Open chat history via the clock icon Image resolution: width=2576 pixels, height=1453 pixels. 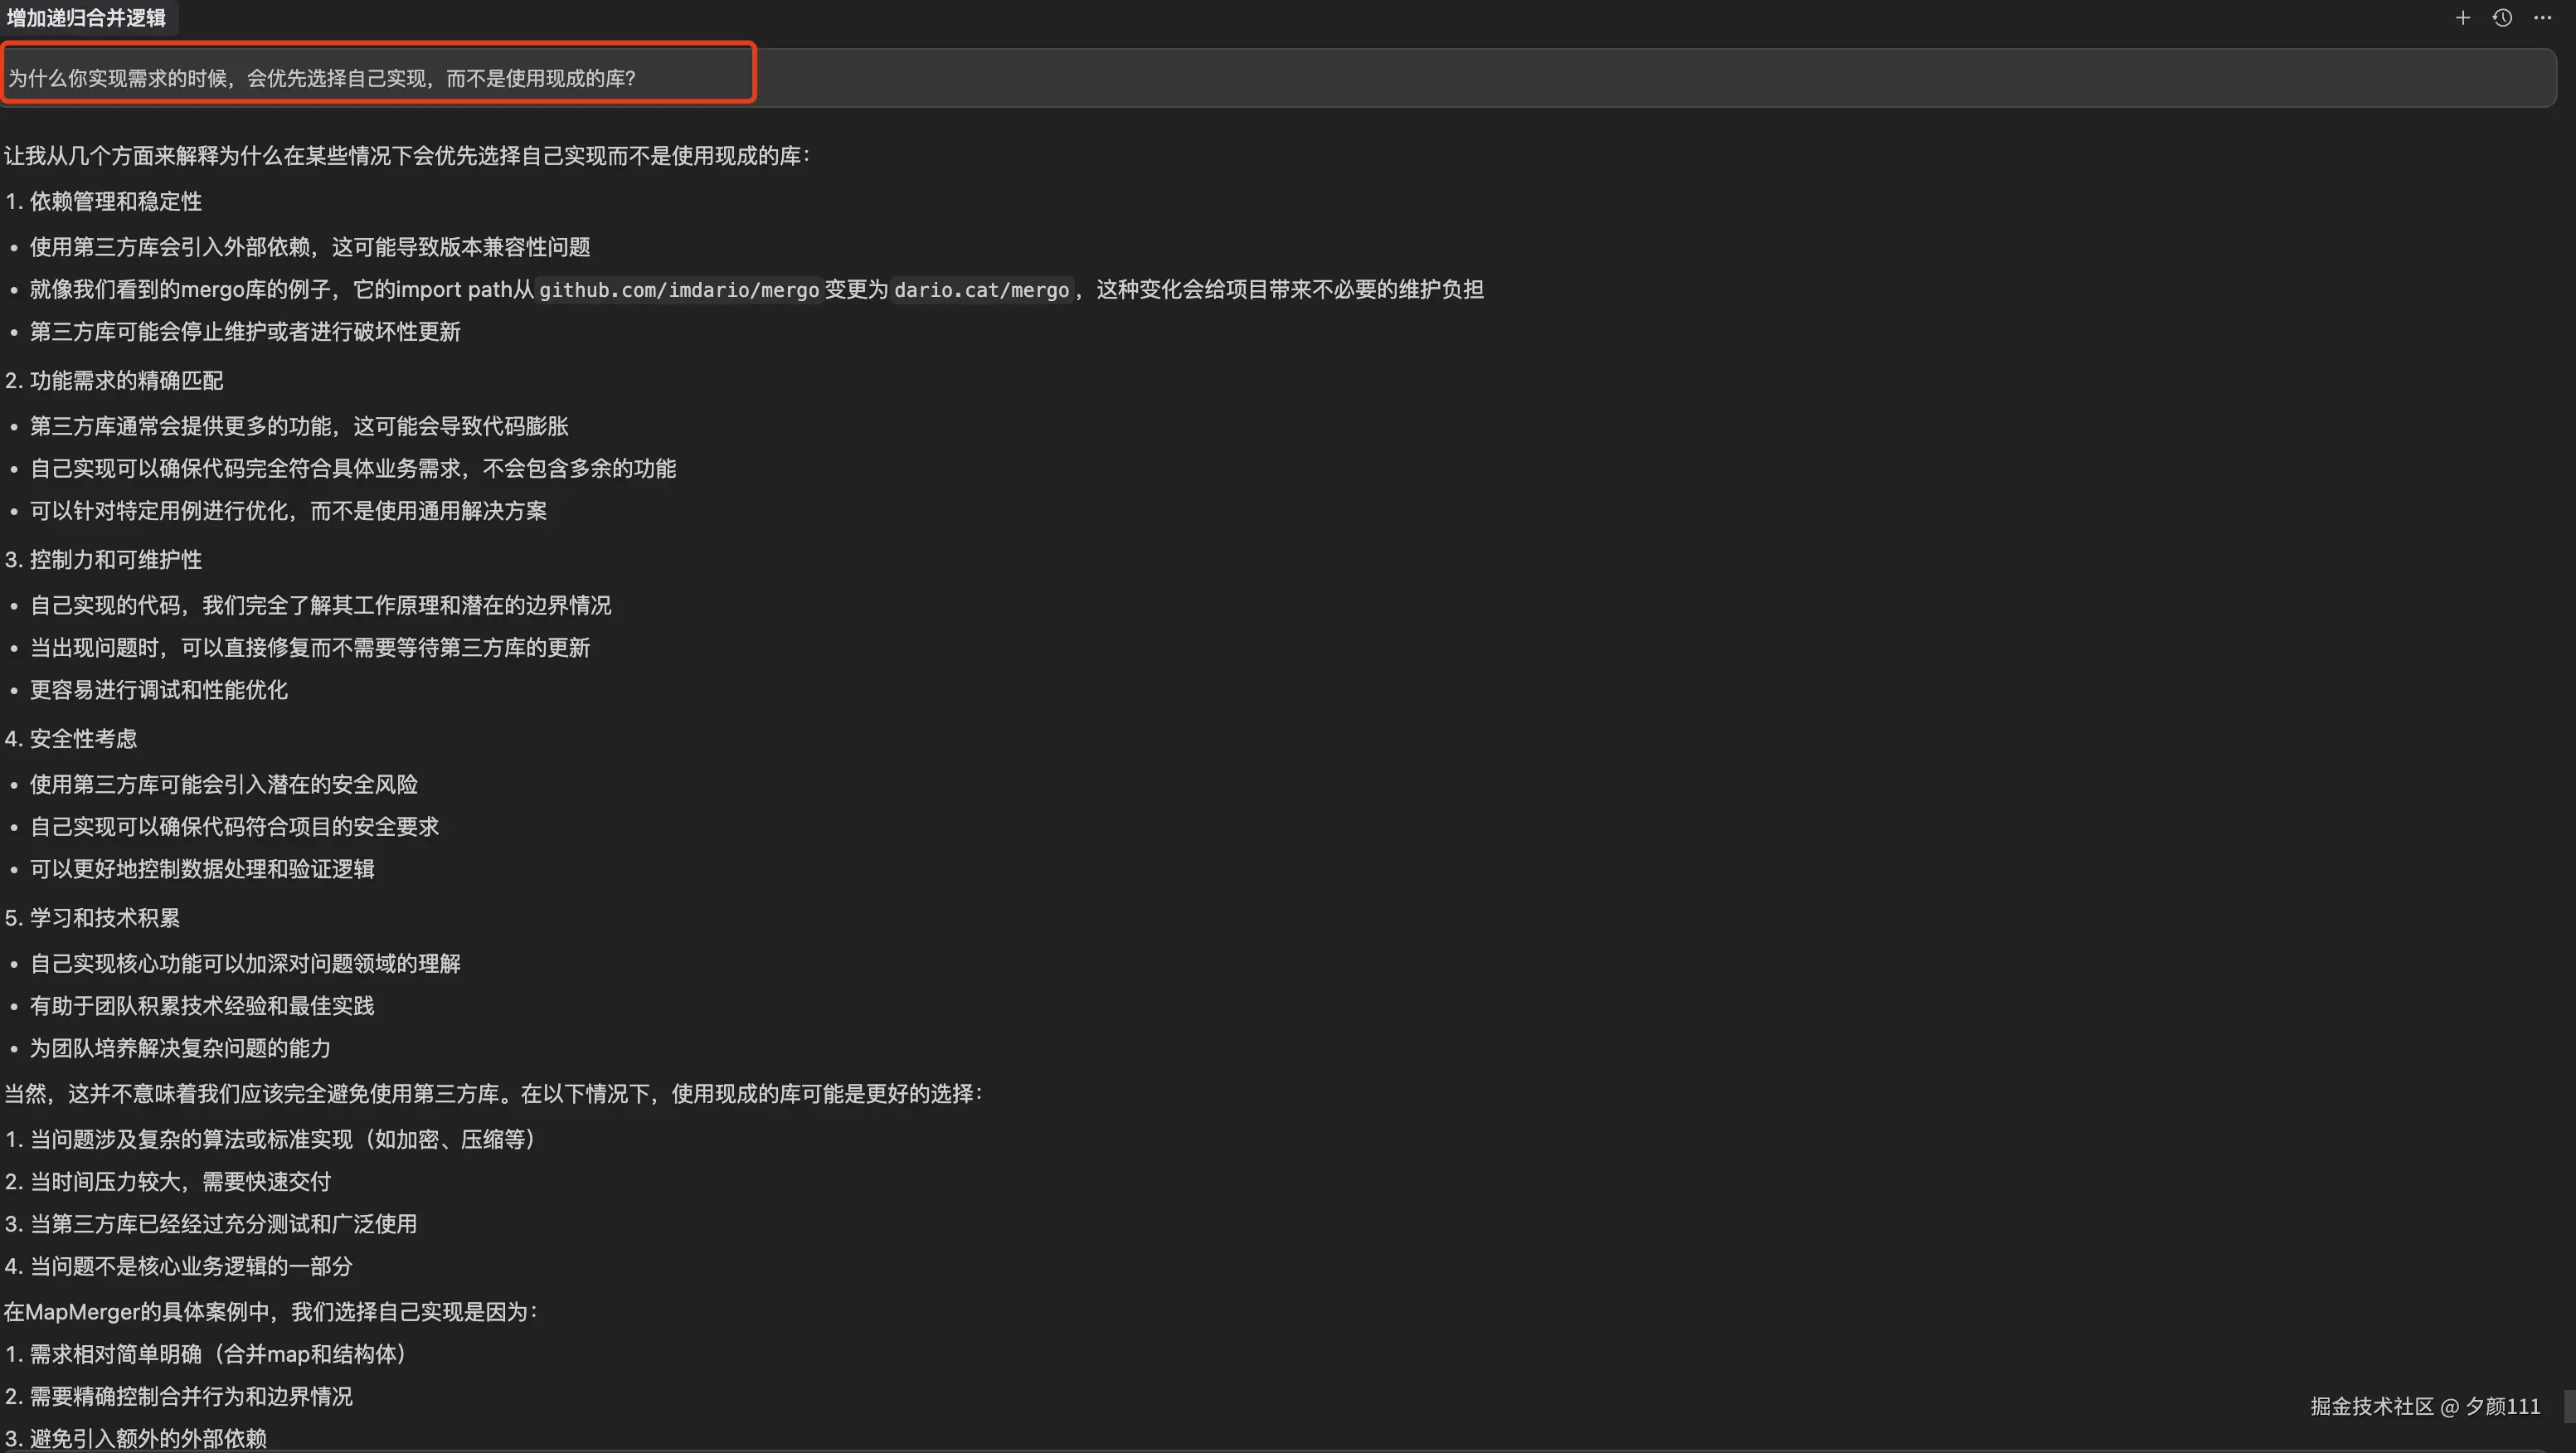(2502, 17)
